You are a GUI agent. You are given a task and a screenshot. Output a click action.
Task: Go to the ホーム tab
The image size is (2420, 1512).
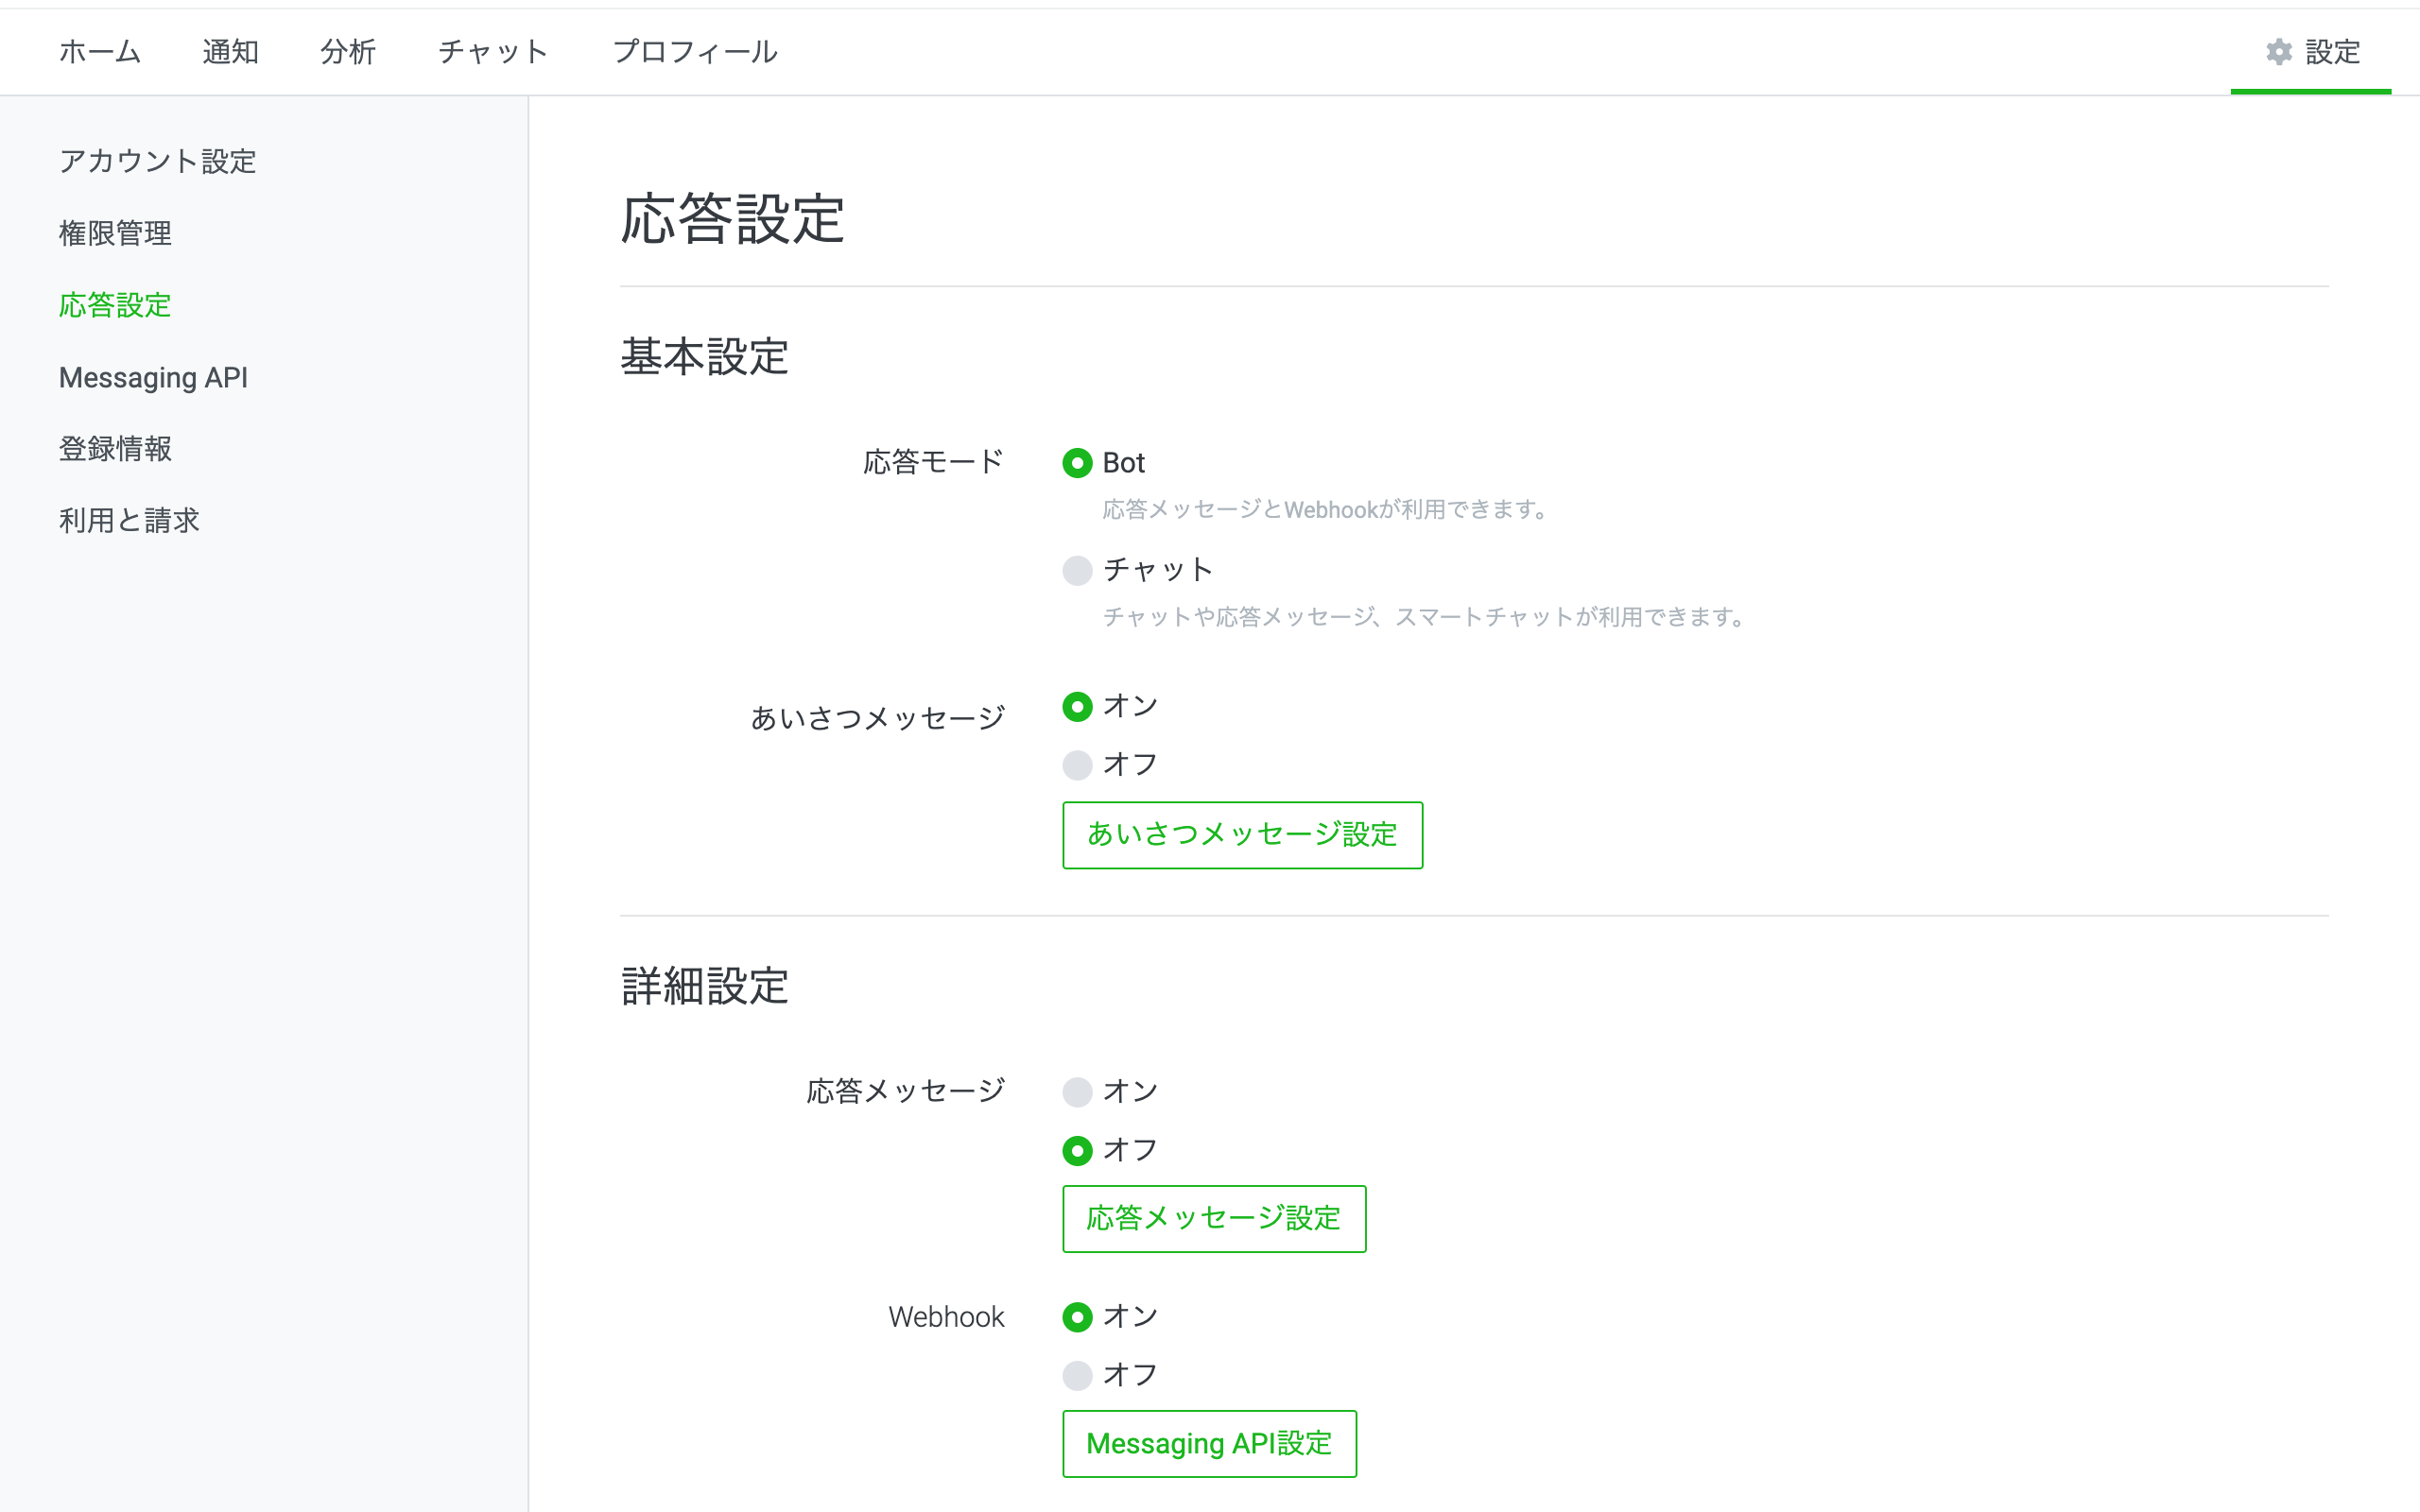(99, 52)
